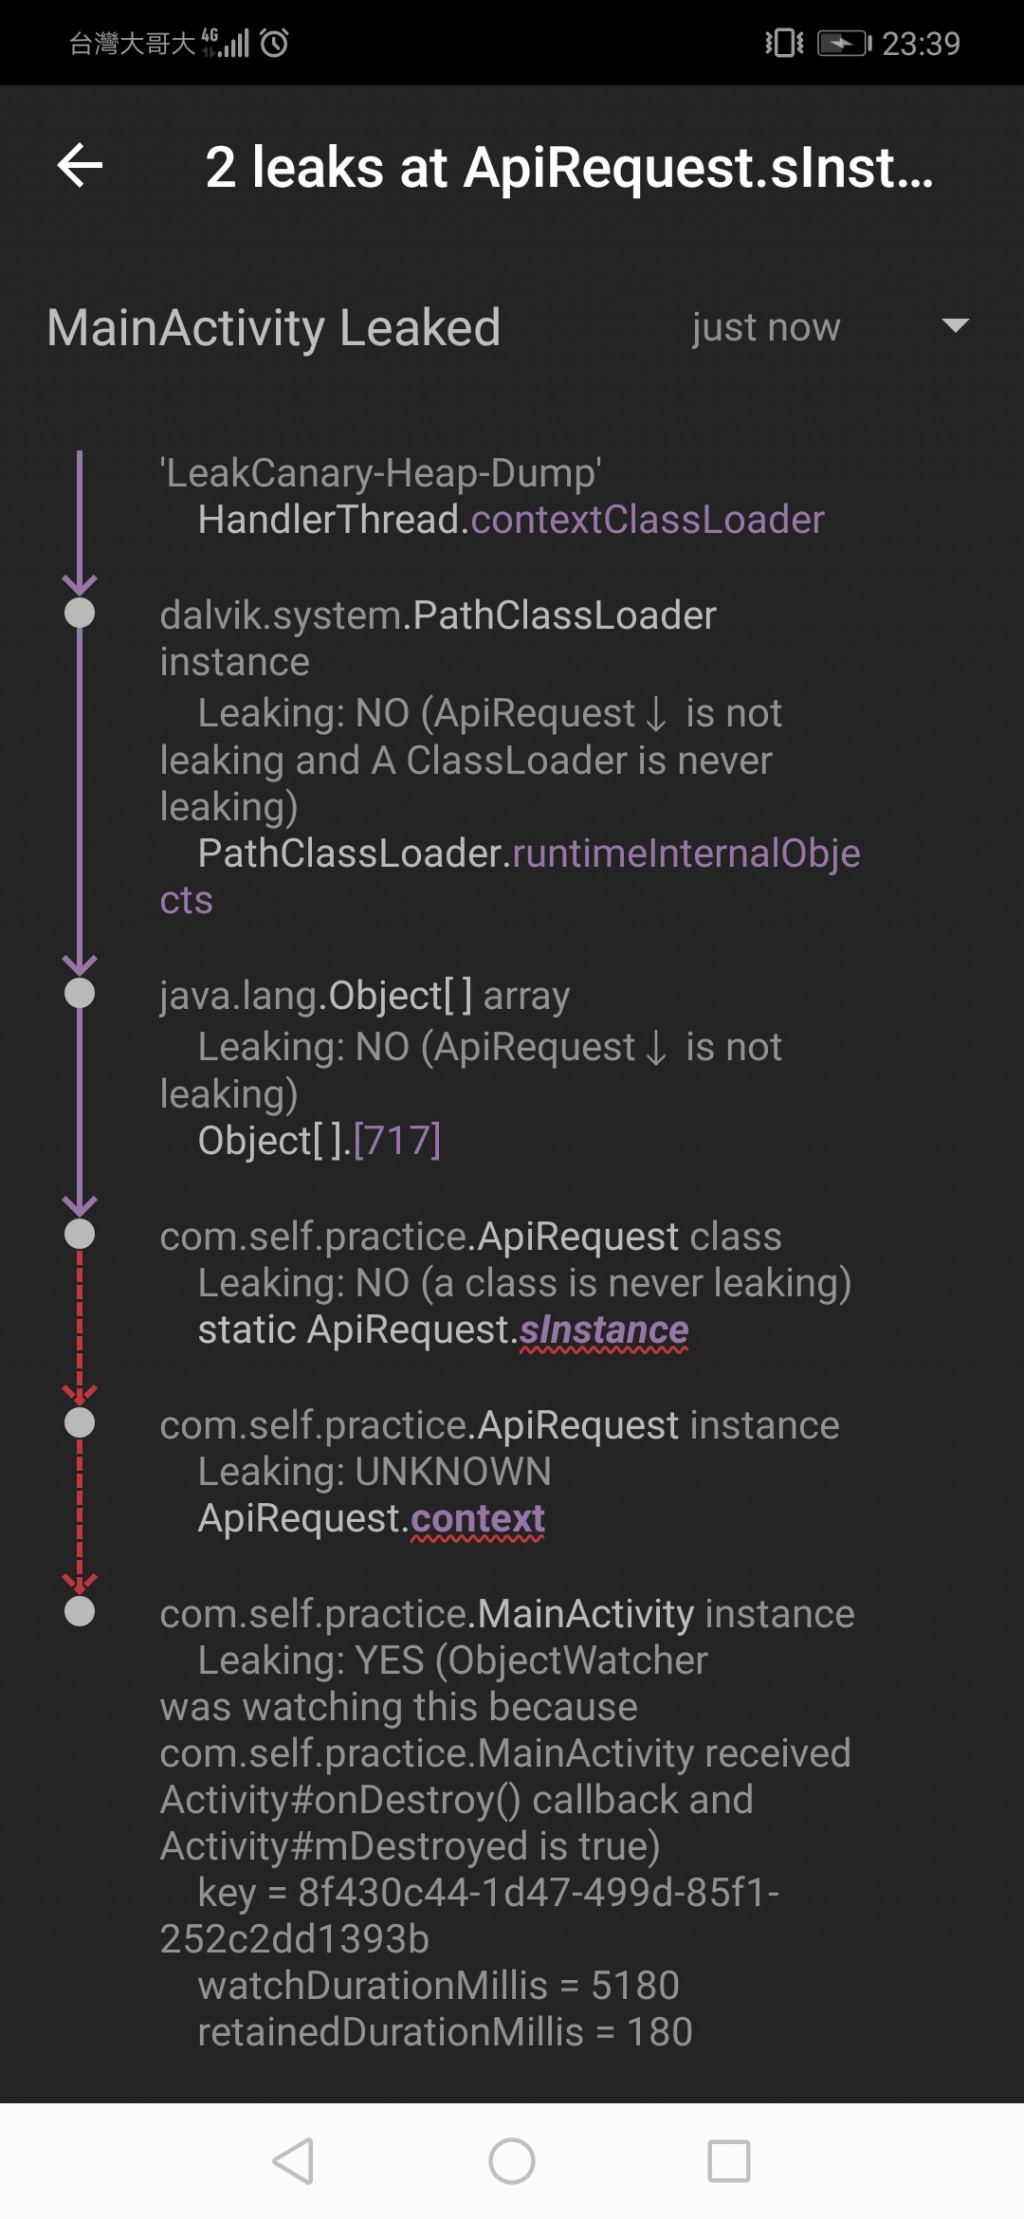Expand the leak selection dropdown arrow

955,326
